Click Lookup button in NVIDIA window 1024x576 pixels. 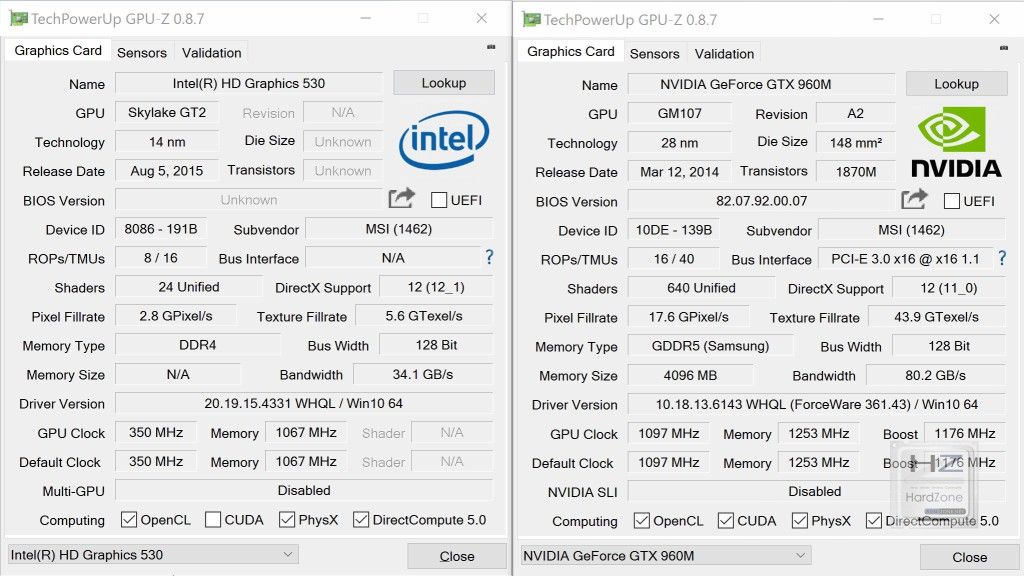click(x=956, y=84)
